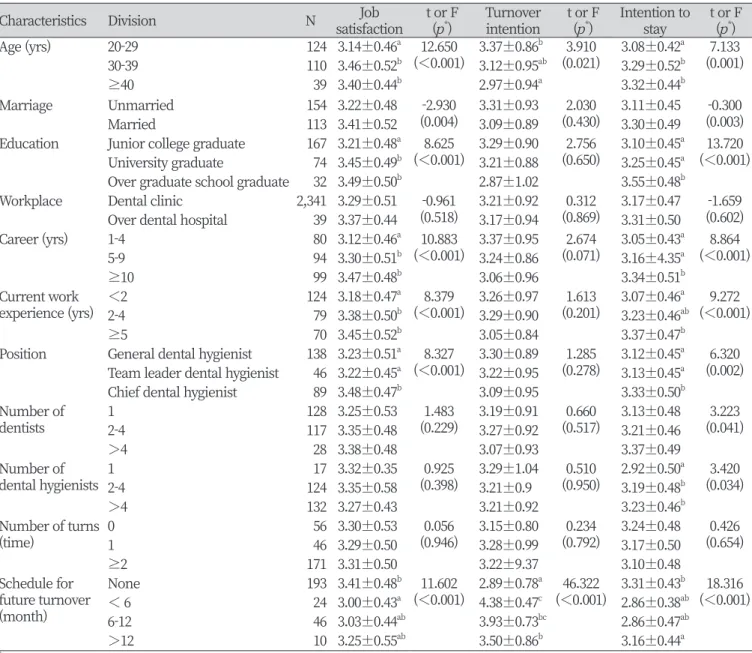
Task: Click the "3.16±4.35" intention to stay value
Action: coord(653,258)
